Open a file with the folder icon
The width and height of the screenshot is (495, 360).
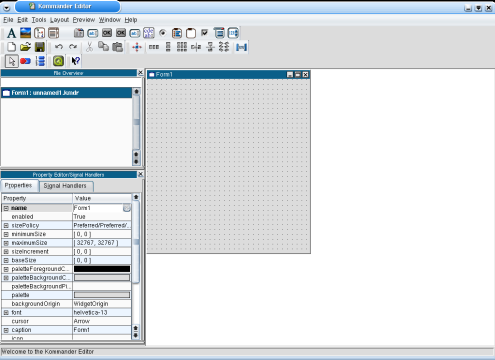(25, 47)
